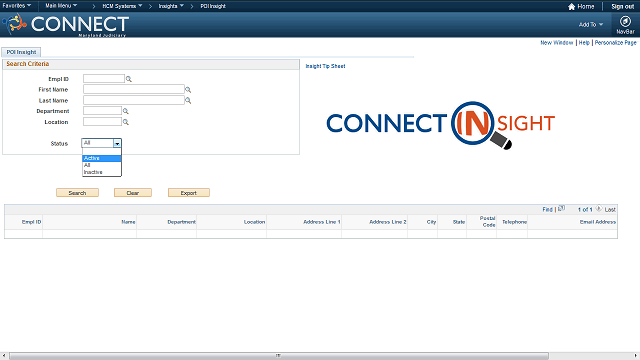Click the Empl ID column header
640x360 pixels.
pyautogui.click(x=31, y=222)
